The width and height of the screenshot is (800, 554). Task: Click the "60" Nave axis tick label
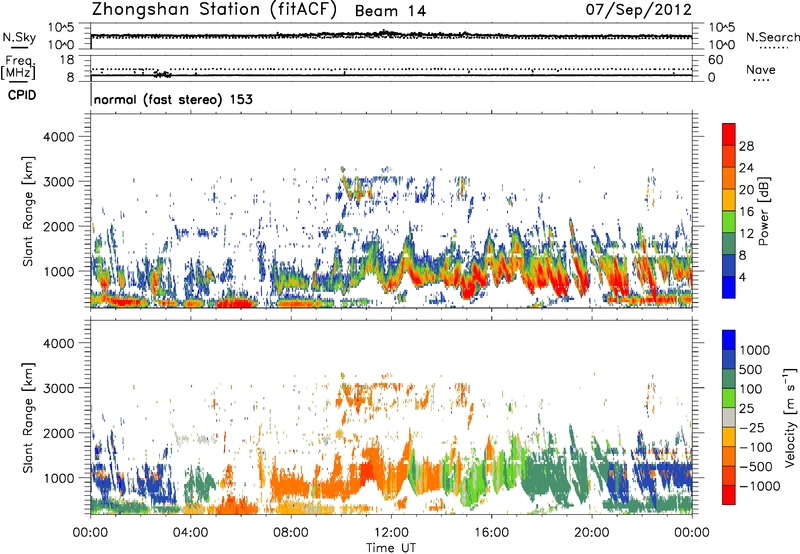click(715, 60)
